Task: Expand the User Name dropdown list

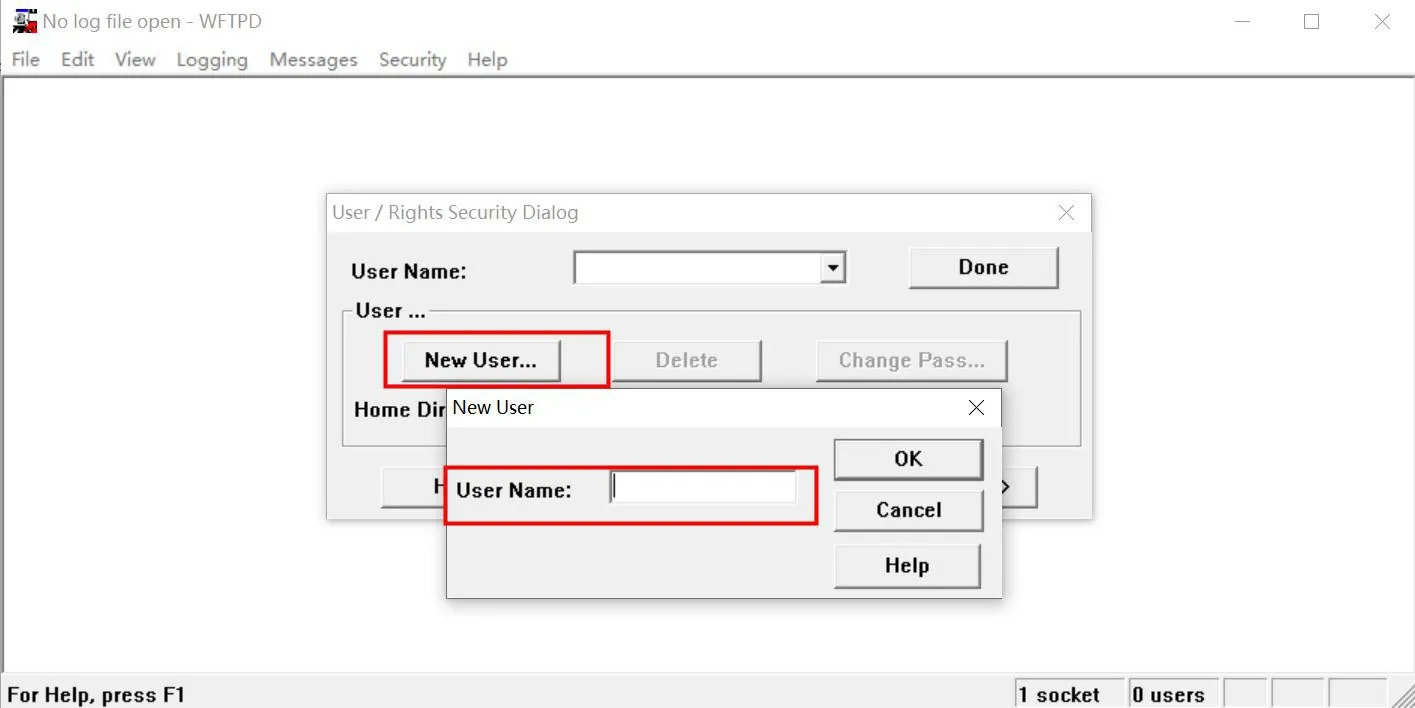Action: click(x=833, y=267)
